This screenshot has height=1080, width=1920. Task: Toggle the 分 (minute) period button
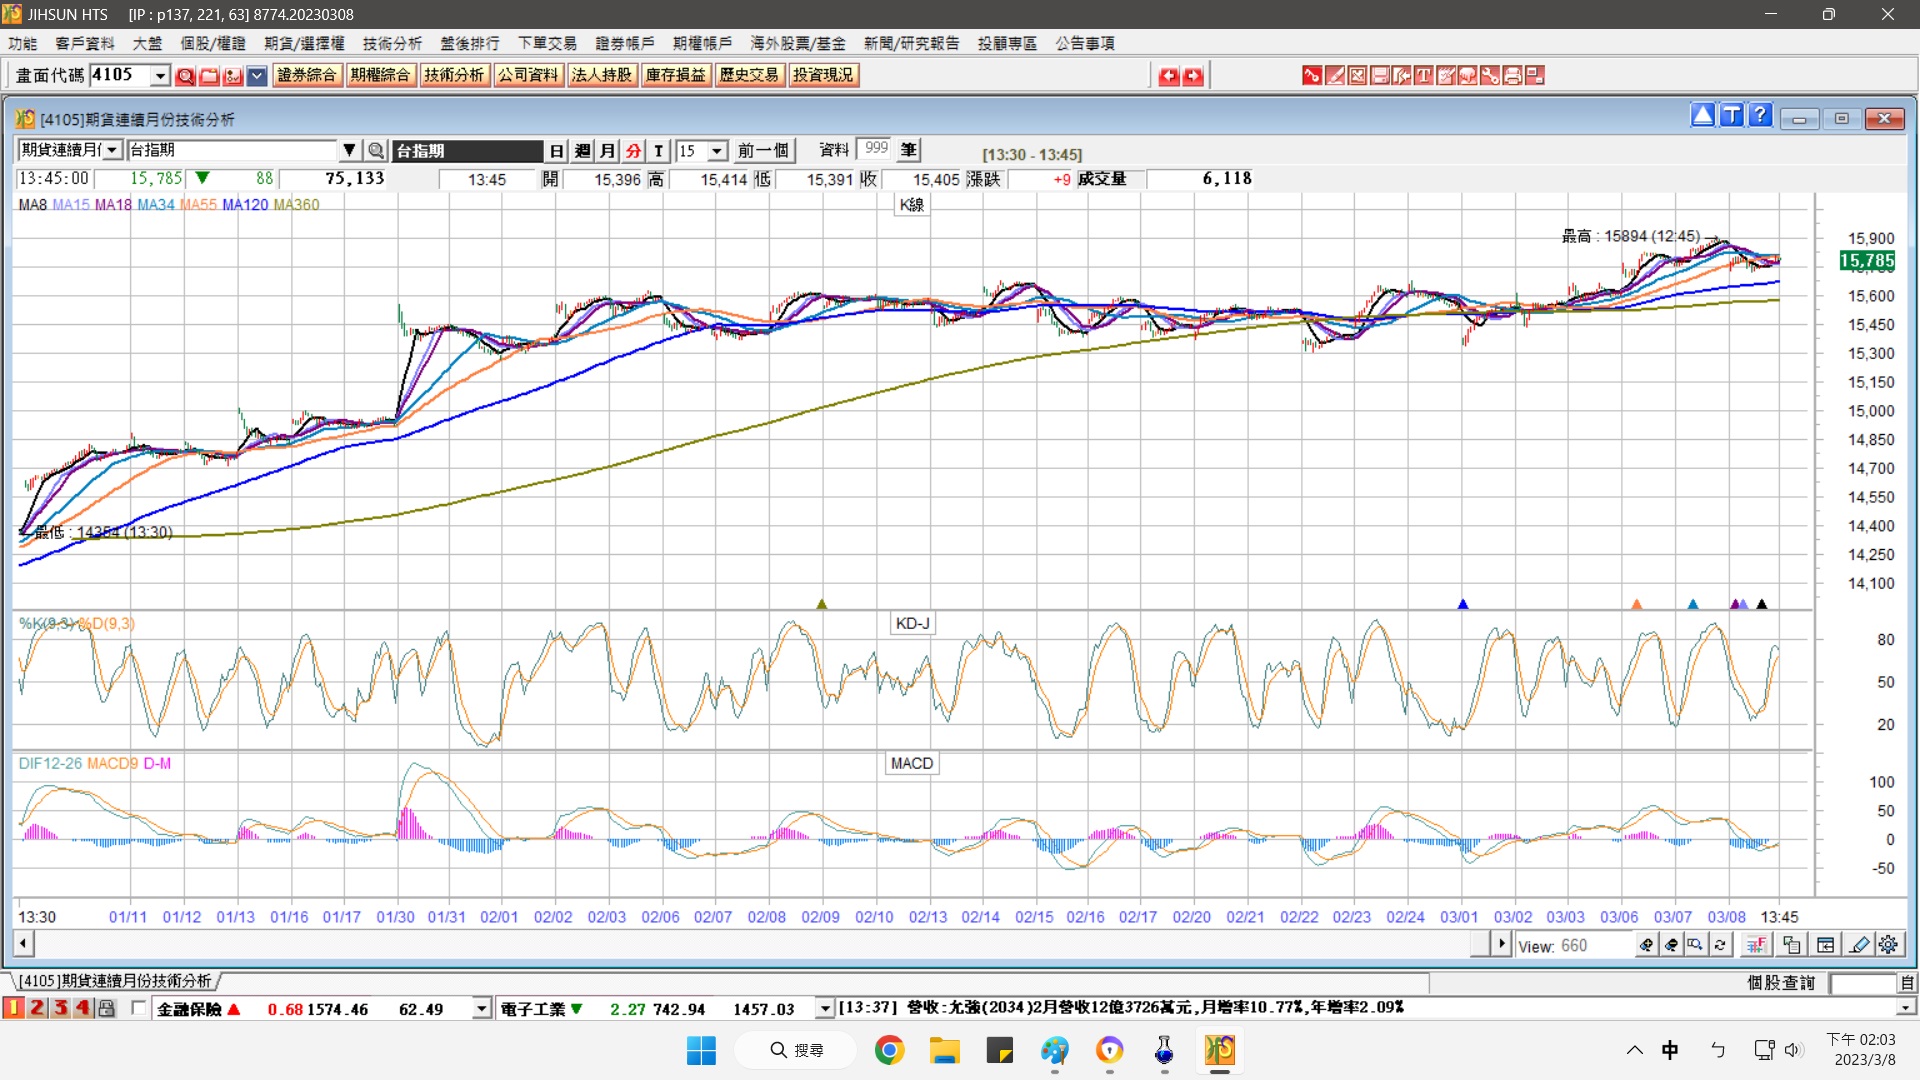click(633, 151)
